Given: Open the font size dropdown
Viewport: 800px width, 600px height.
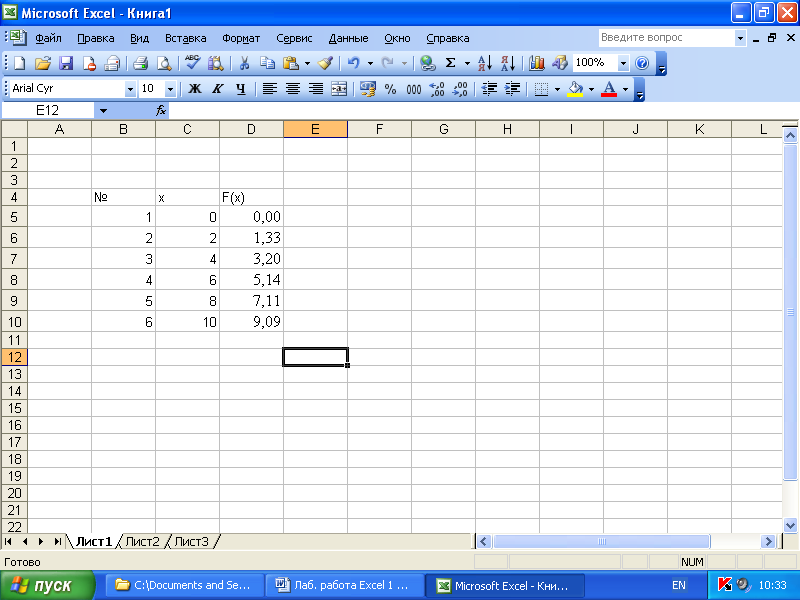Looking at the screenshot, I should [x=170, y=89].
